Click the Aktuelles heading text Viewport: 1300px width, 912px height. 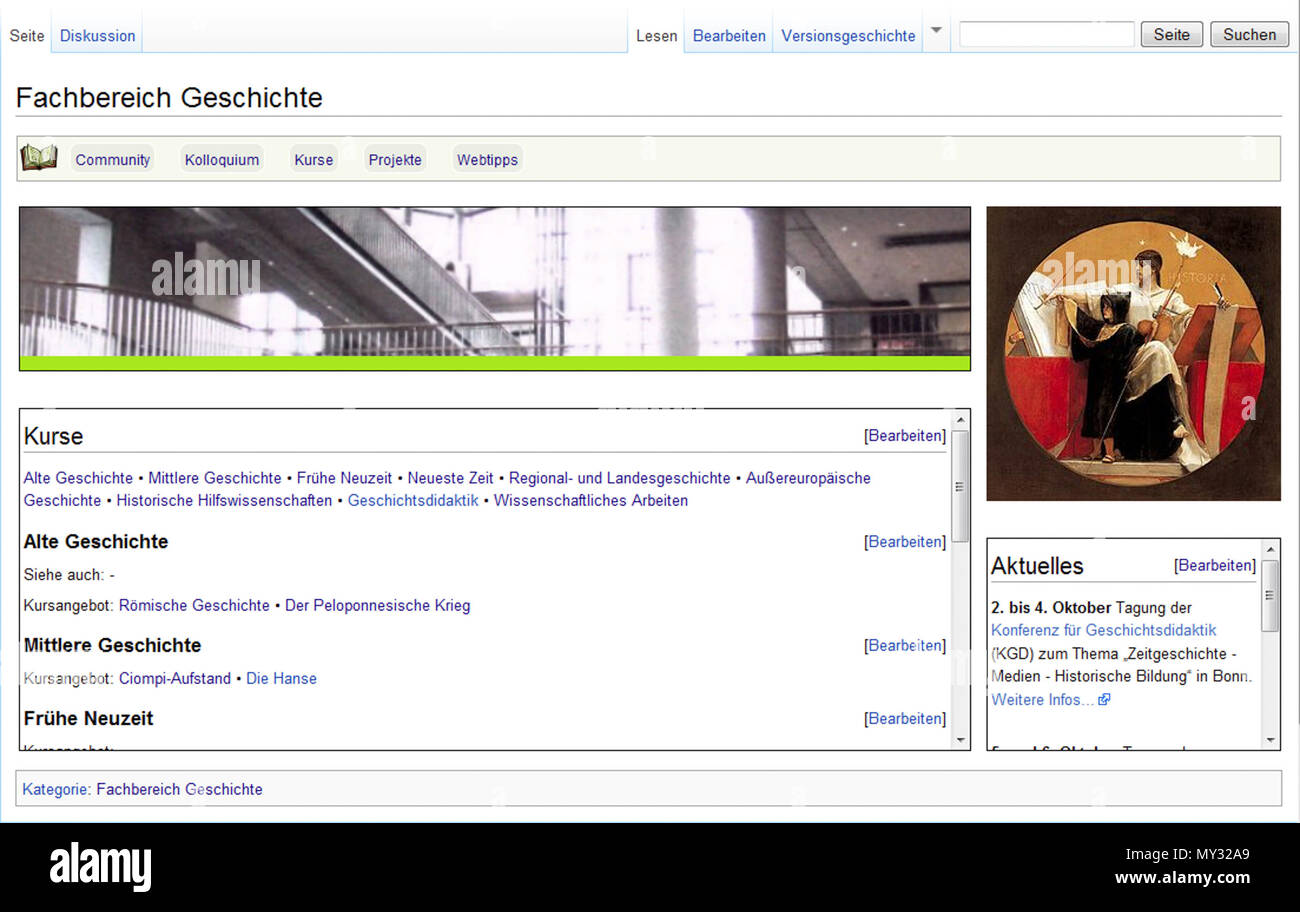pyautogui.click(x=1037, y=565)
